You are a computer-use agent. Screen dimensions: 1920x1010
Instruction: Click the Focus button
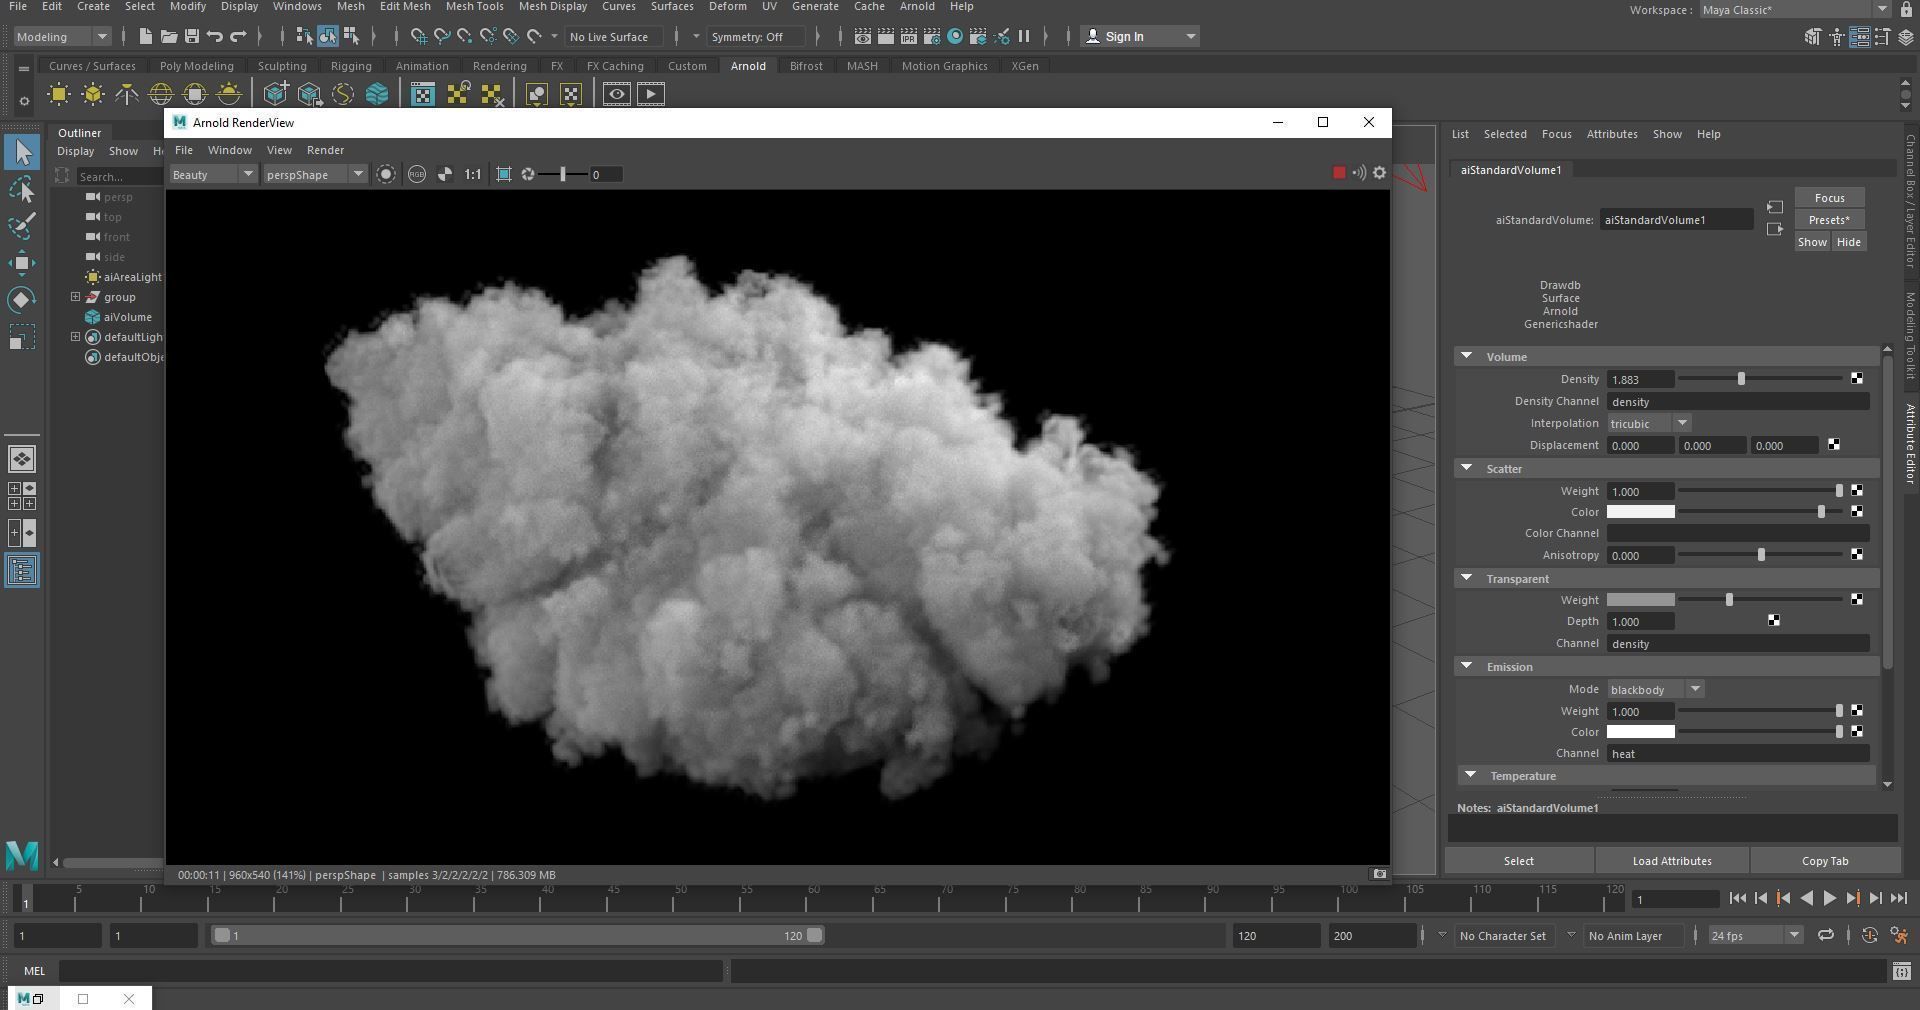pos(1829,198)
